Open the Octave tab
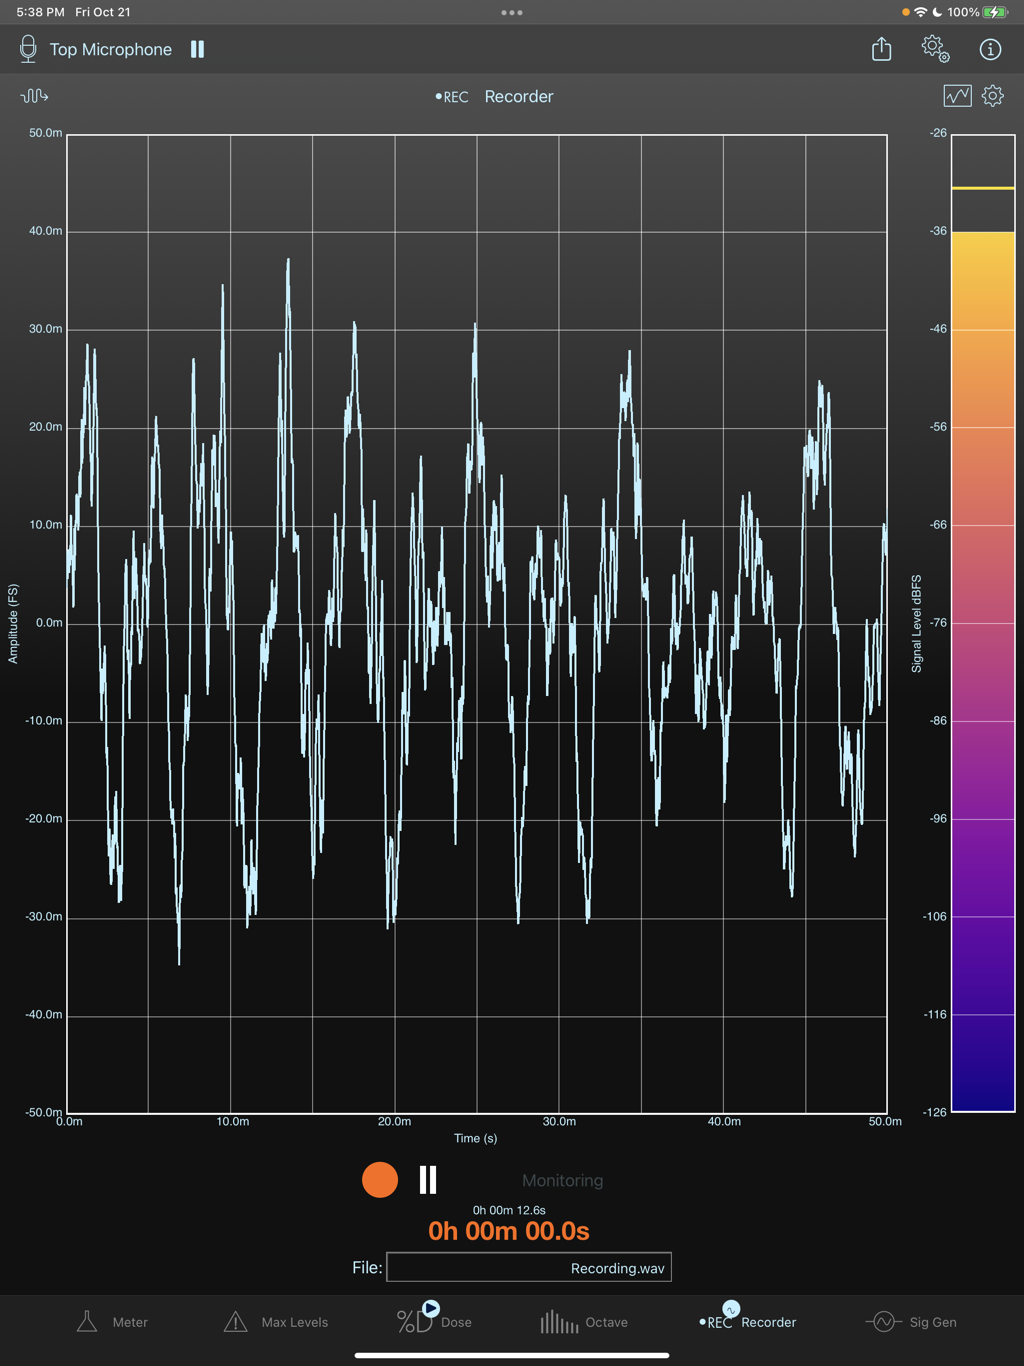 (x=584, y=1322)
